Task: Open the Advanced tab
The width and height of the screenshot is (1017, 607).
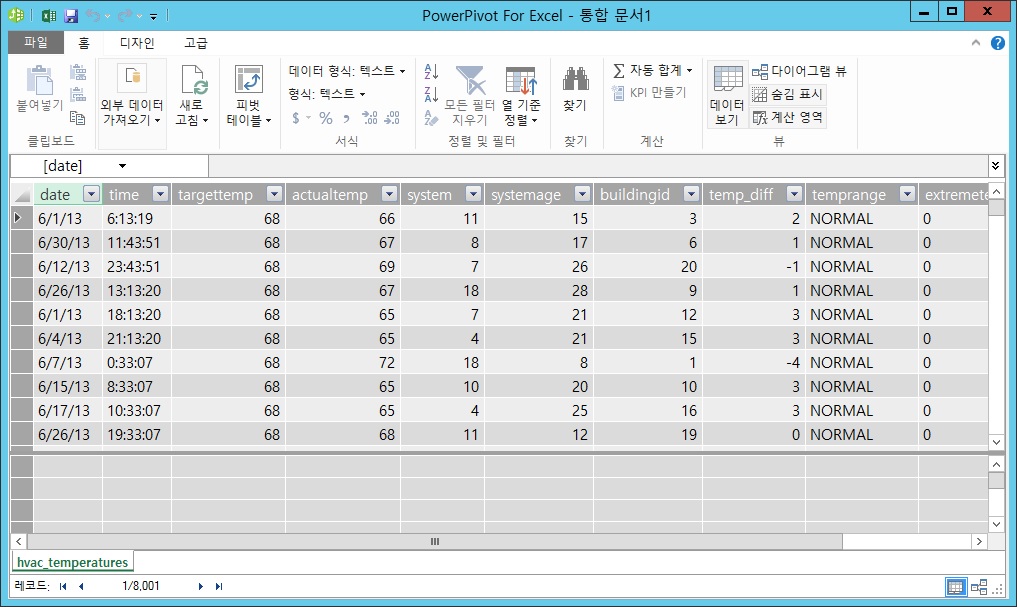Action: (196, 43)
